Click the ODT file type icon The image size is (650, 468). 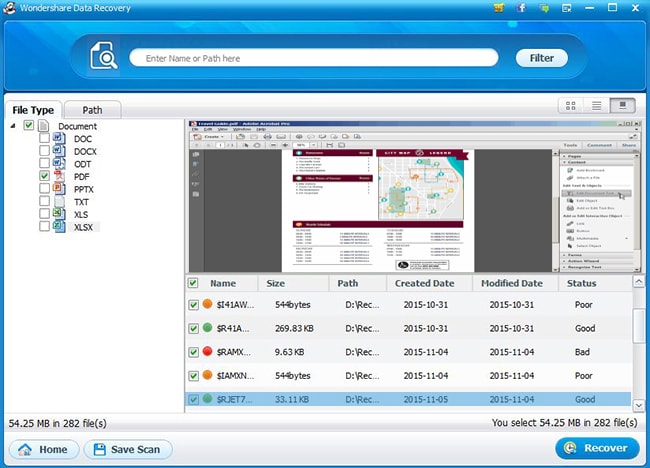59,163
